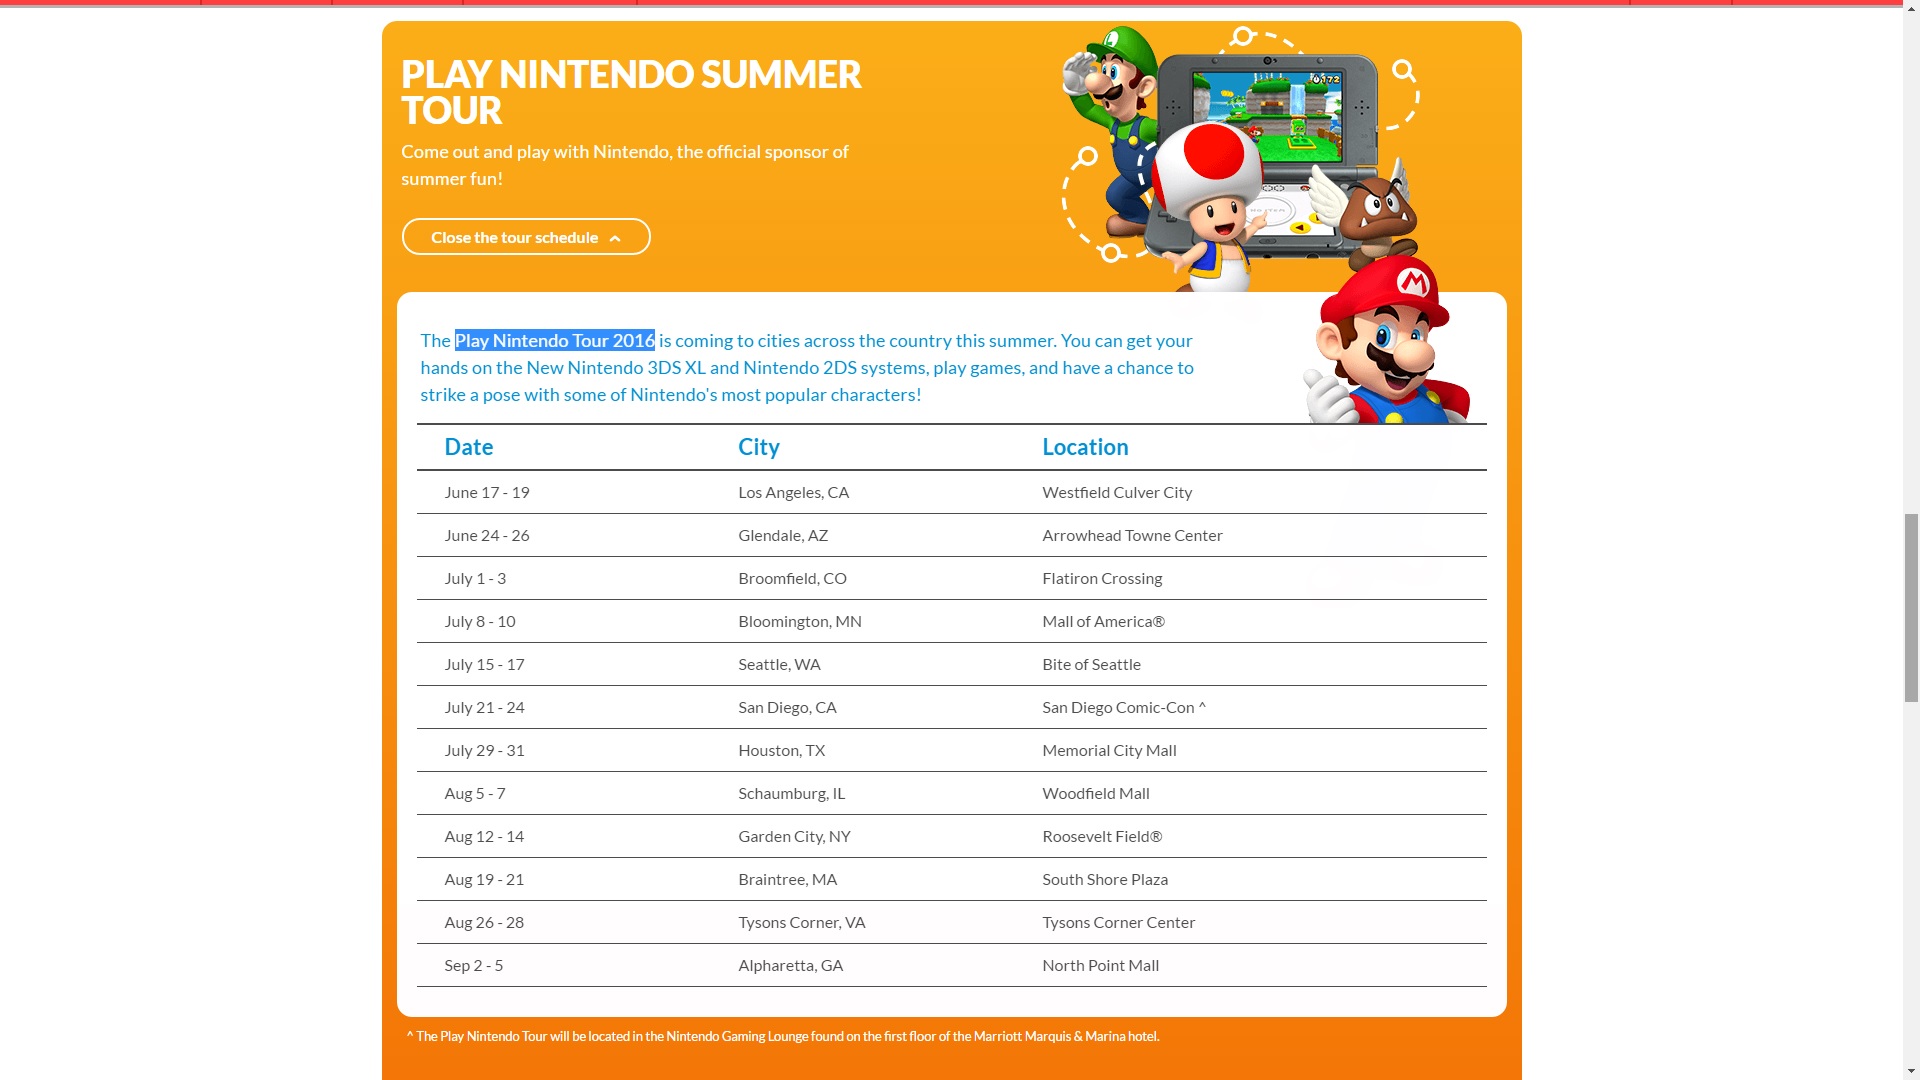The image size is (1920, 1080).
Task: Click the magnifying glass icon beside Luigi's legs
Action: 1085,157
